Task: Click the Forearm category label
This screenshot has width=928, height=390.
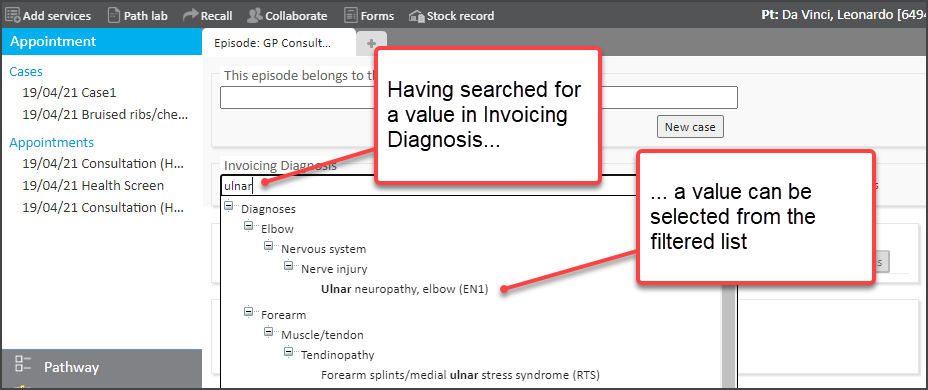Action: [283, 315]
